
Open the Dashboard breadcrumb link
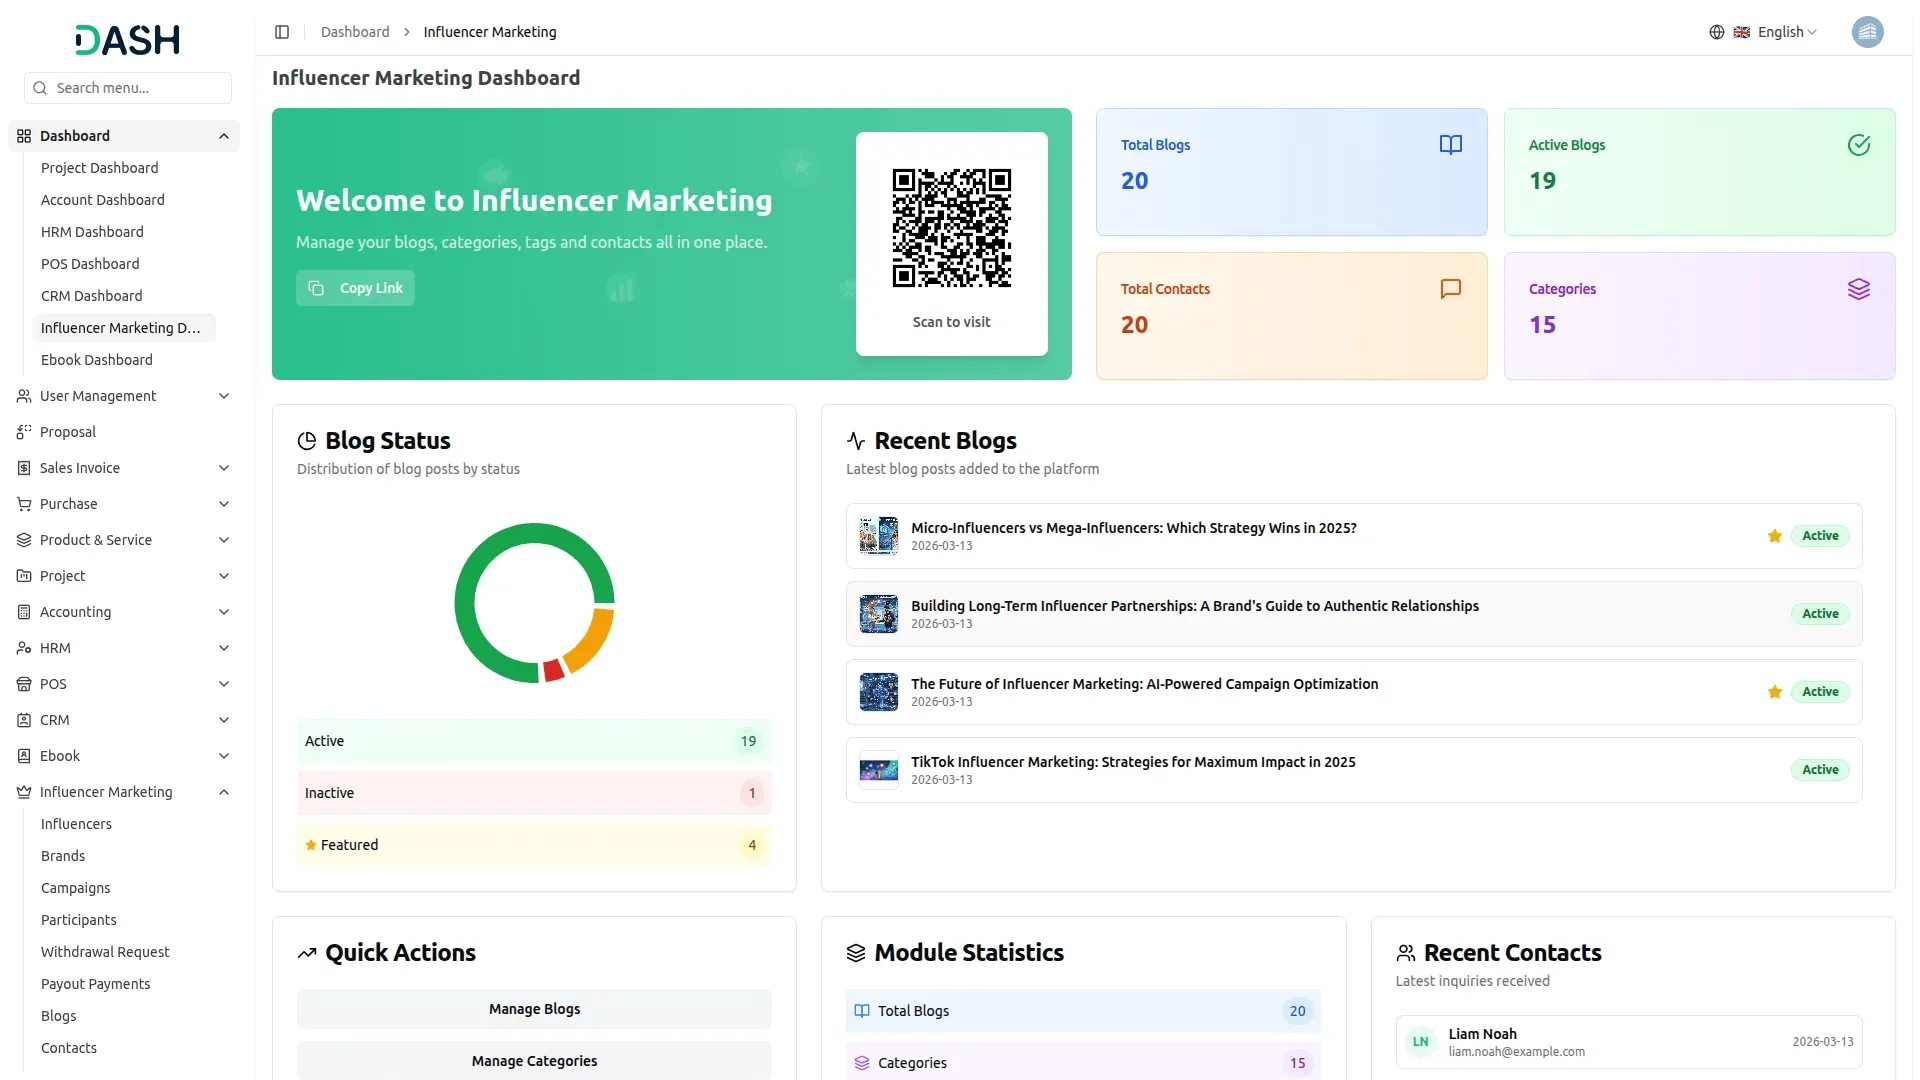355,32
